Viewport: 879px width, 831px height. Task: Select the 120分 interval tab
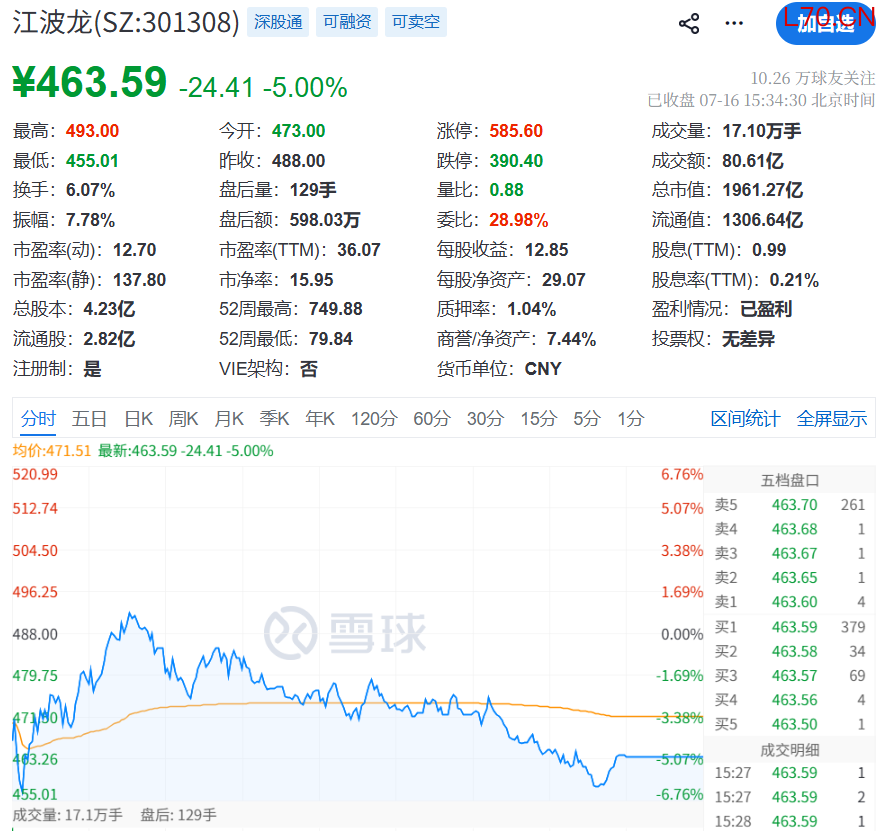[x=374, y=419]
